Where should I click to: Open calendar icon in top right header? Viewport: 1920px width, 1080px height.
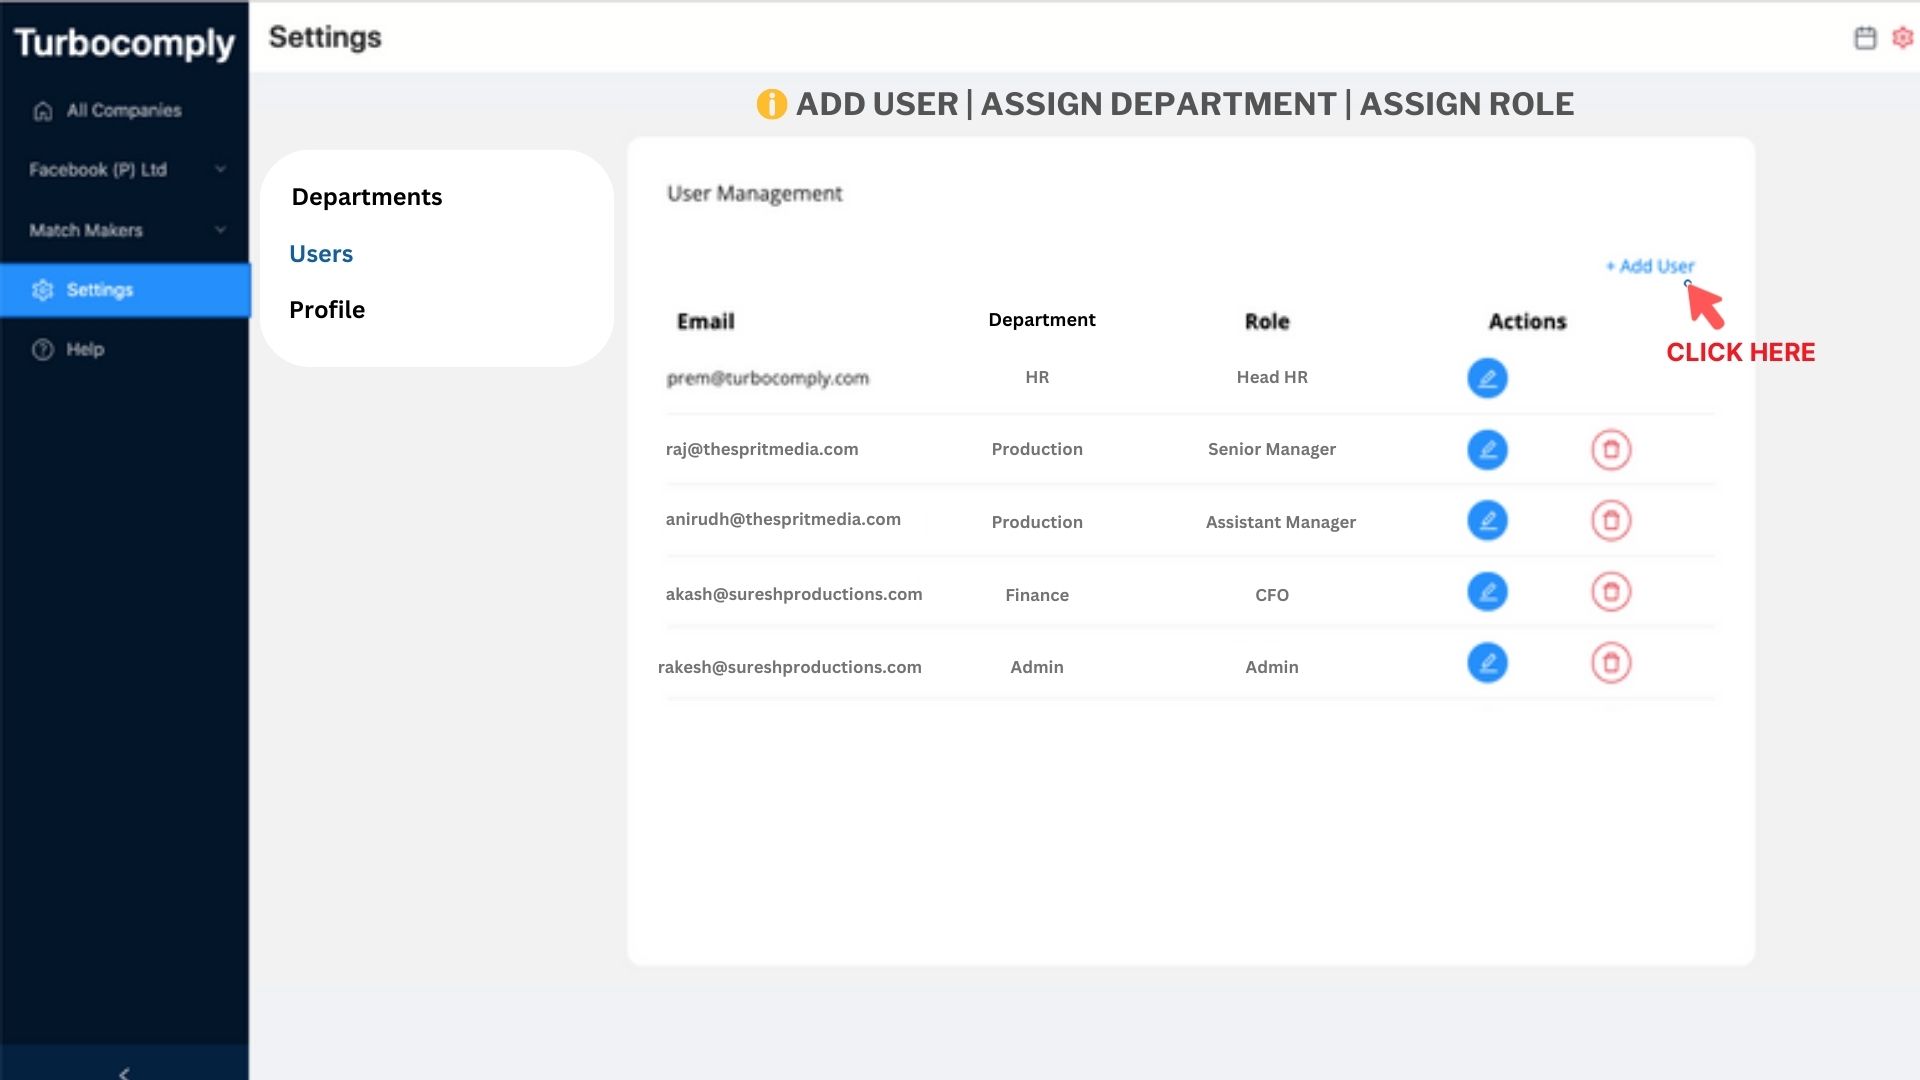click(x=1865, y=38)
